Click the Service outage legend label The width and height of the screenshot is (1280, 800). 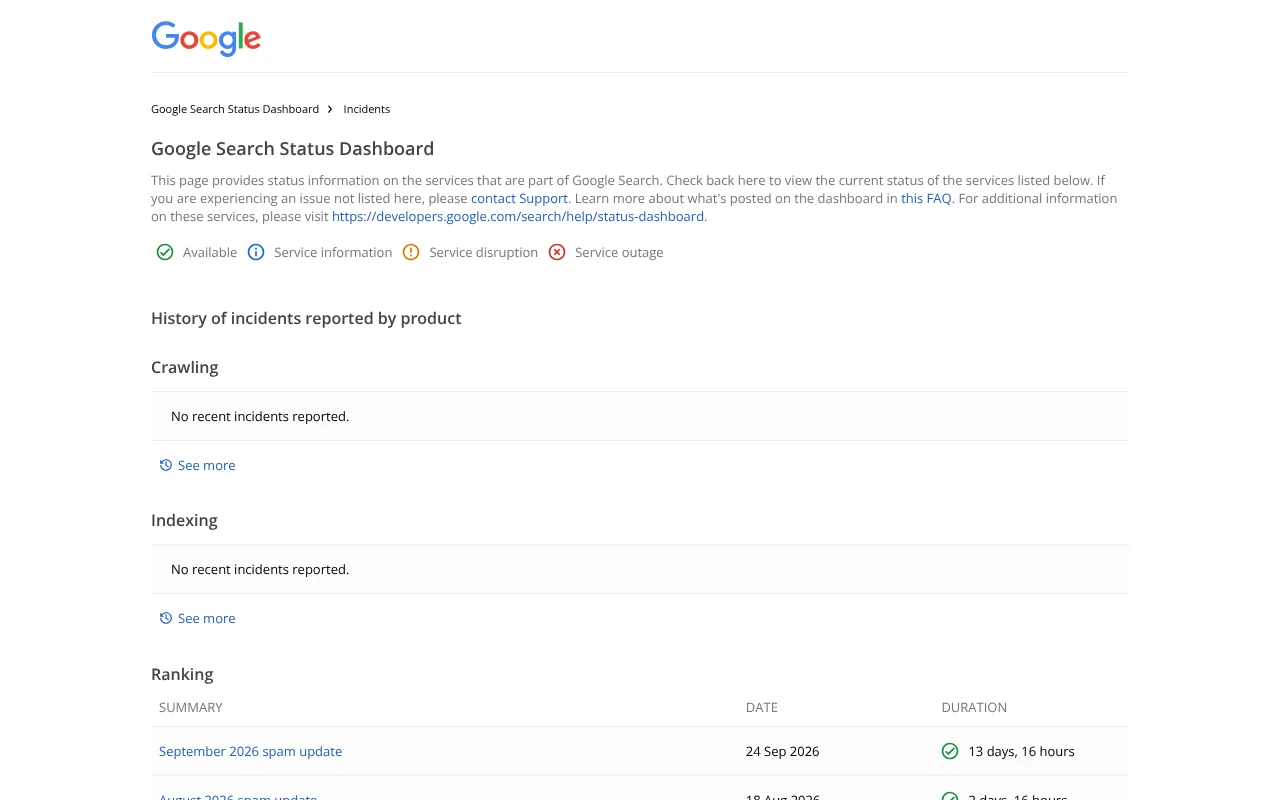coord(619,252)
